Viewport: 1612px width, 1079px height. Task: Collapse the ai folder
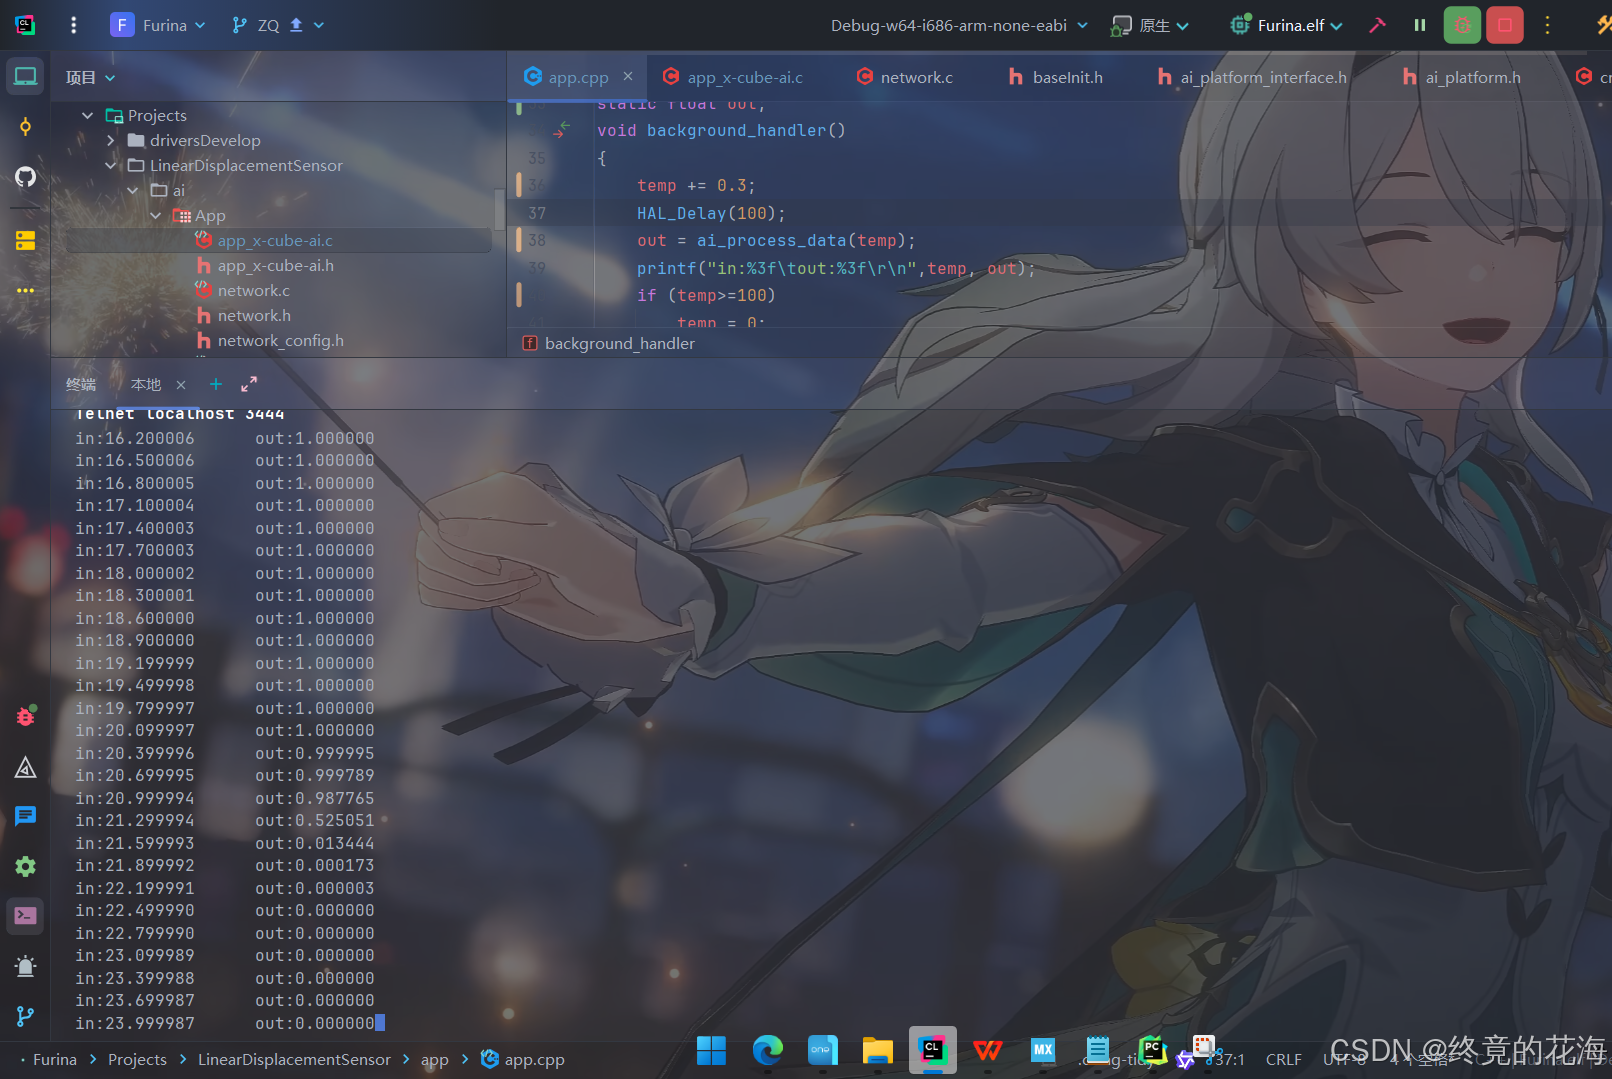(133, 190)
